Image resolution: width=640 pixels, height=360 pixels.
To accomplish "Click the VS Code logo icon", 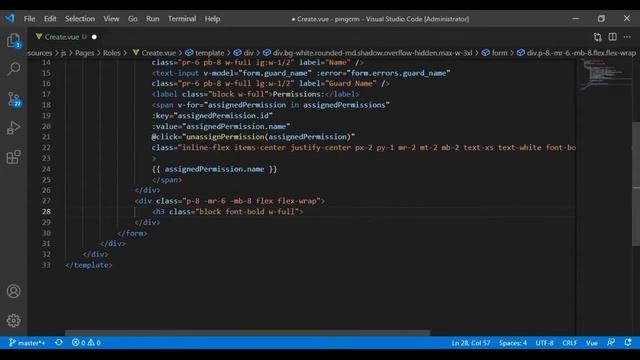I will [x=10, y=18].
